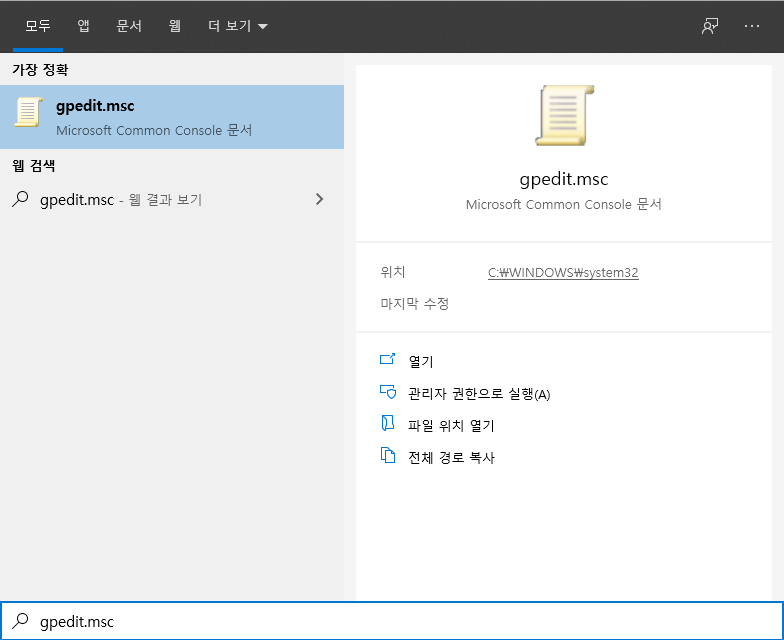This screenshot has width=784, height=640.
Task: Click the gpedit.msc title in preview pane
Action: click(564, 180)
